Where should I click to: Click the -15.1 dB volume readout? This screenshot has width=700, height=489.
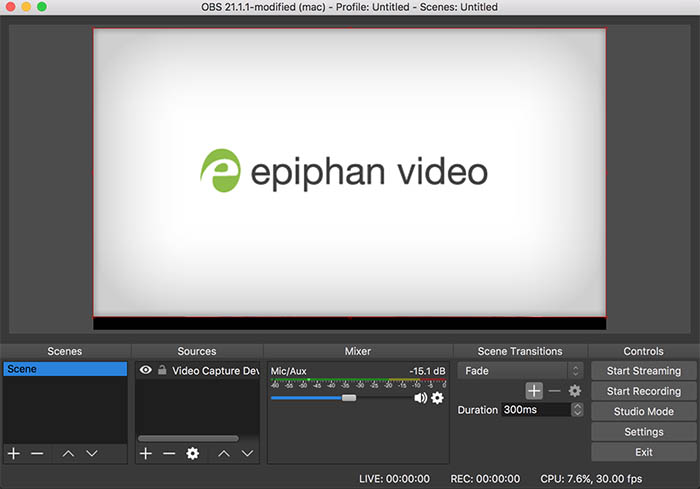coord(427,371)
